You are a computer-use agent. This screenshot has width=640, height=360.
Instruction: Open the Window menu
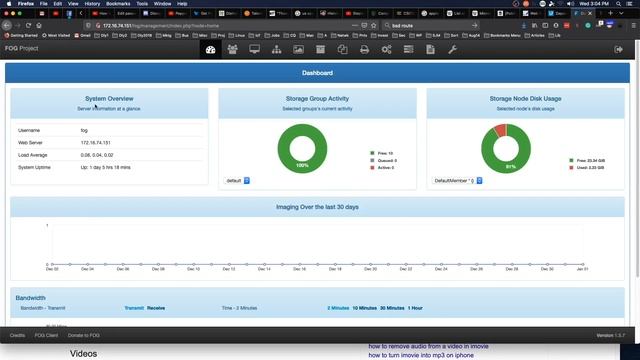(x=162, y=4)
